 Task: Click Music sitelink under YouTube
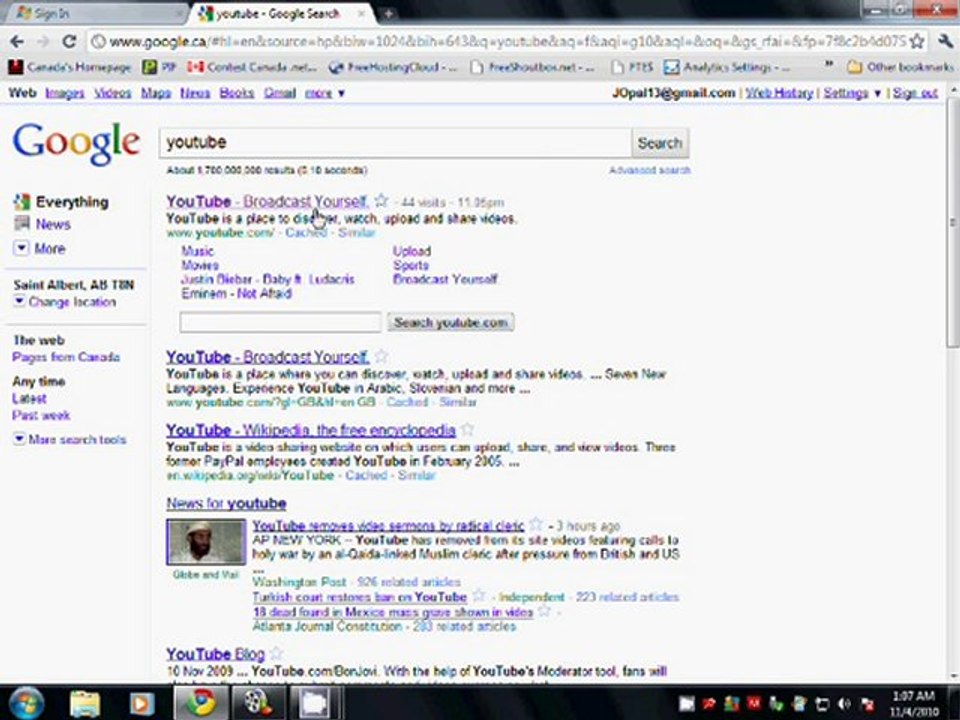point(197,251)
